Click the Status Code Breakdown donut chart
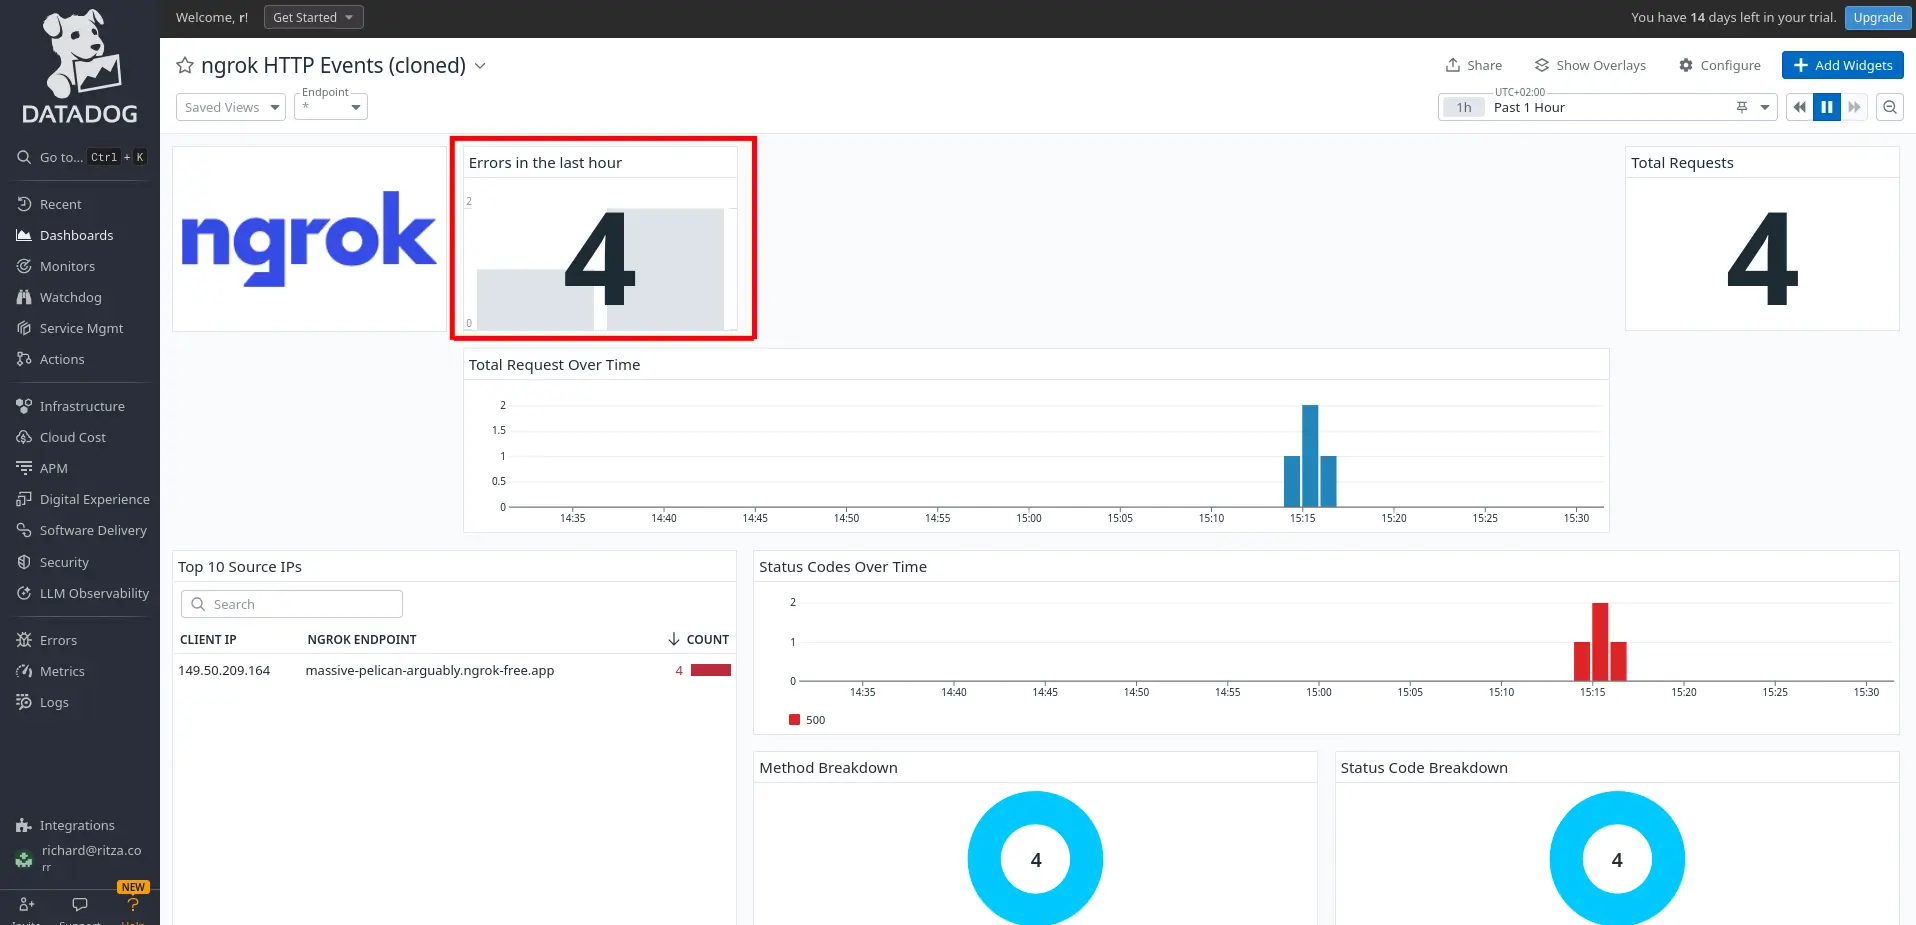 (1617, 858)
